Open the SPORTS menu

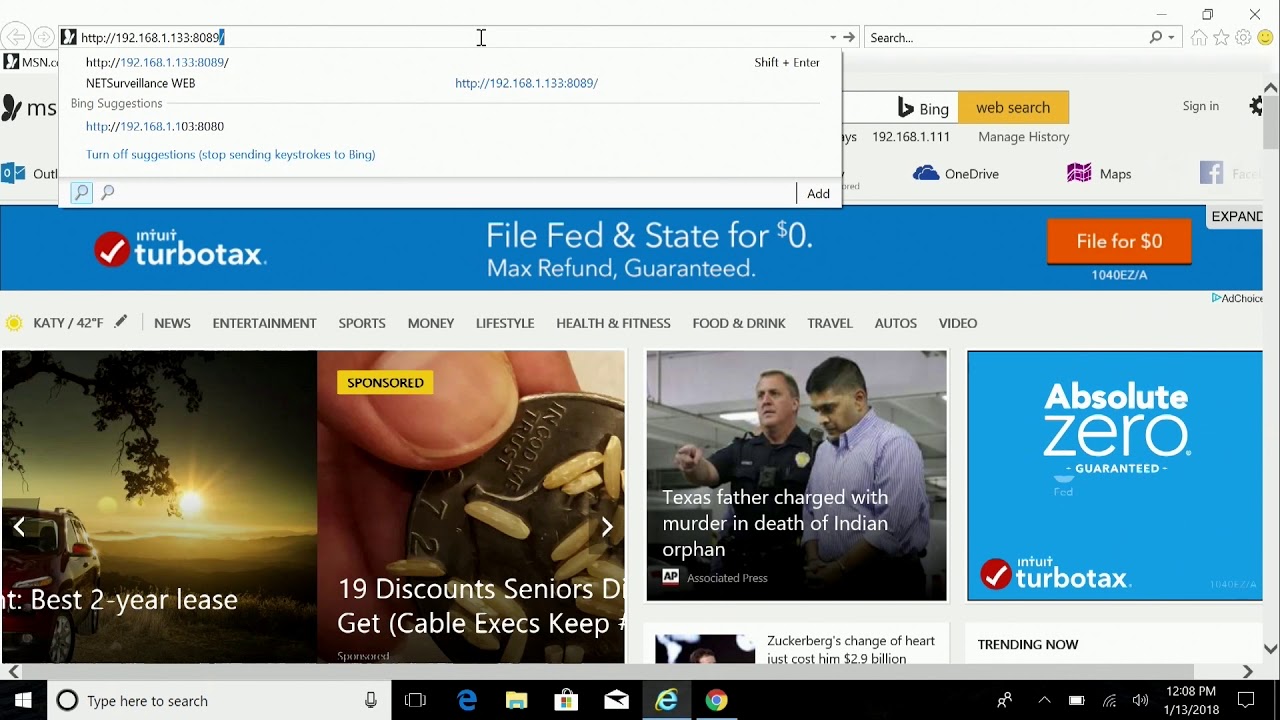(x=362, y=323)
